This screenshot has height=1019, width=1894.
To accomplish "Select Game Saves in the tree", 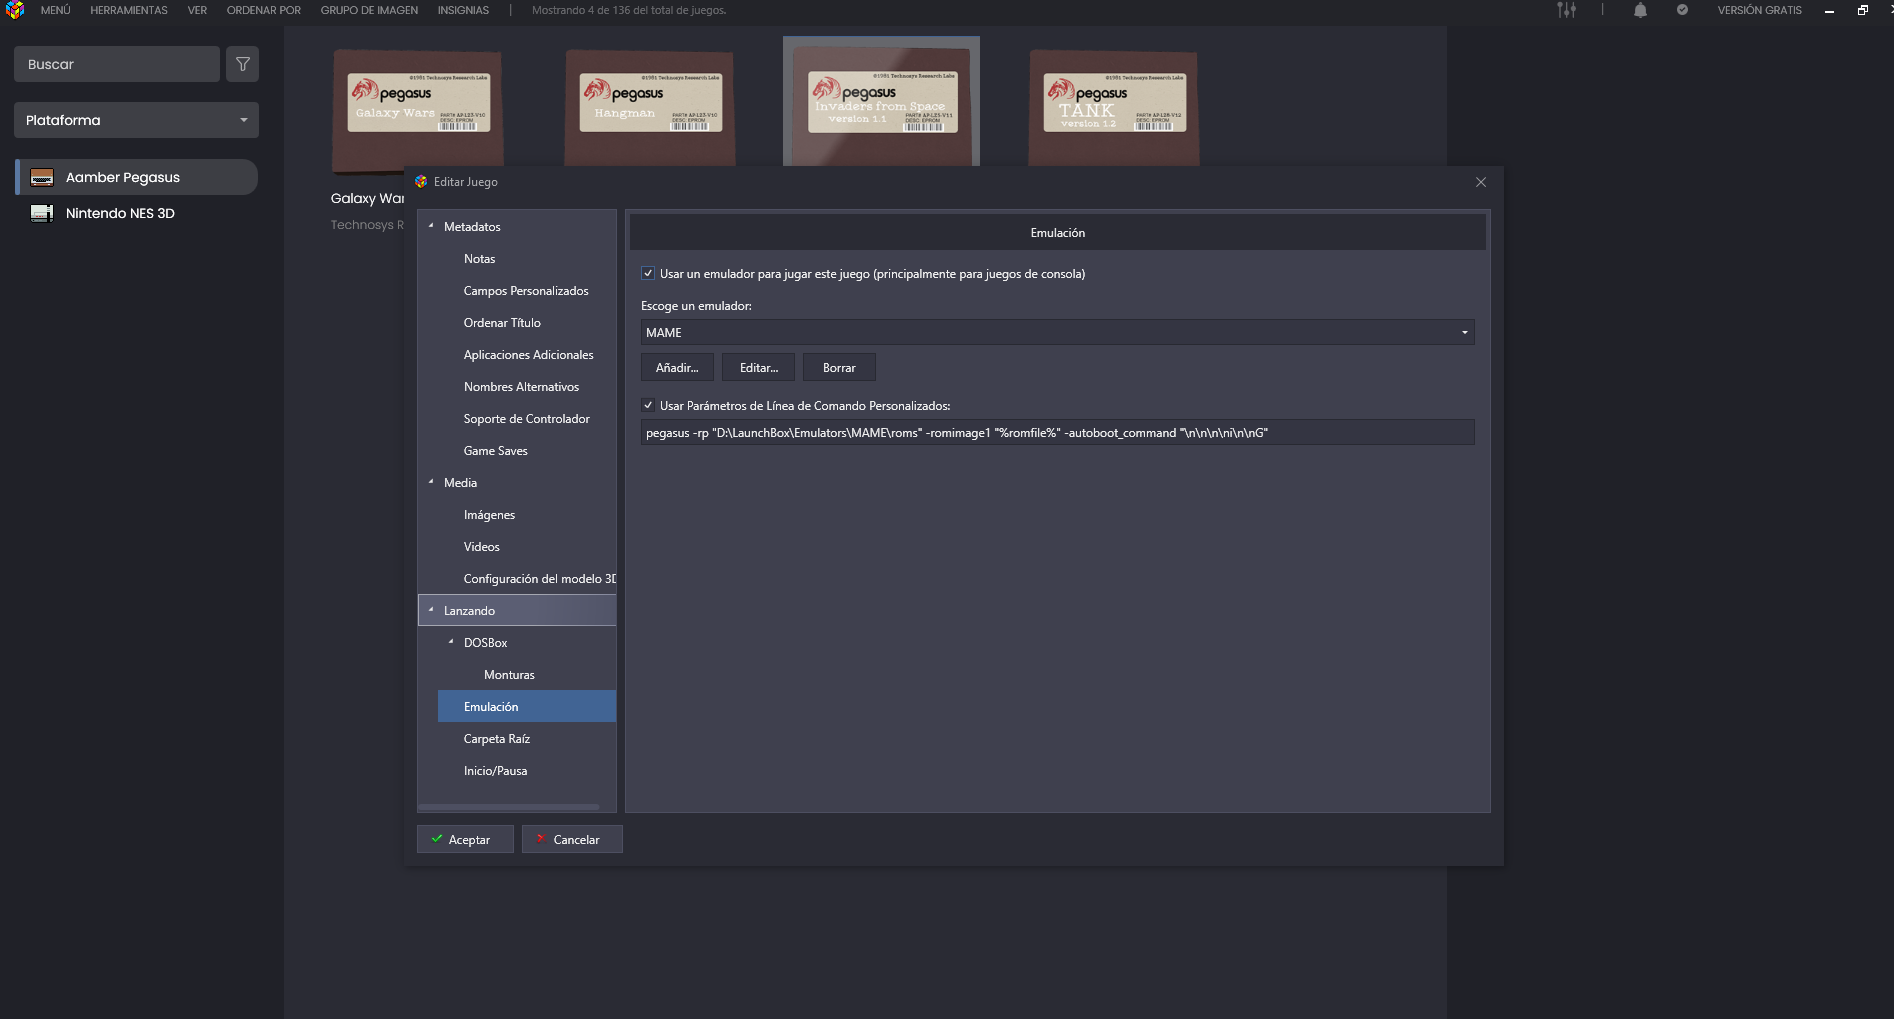I will click(x=495, y=450).
